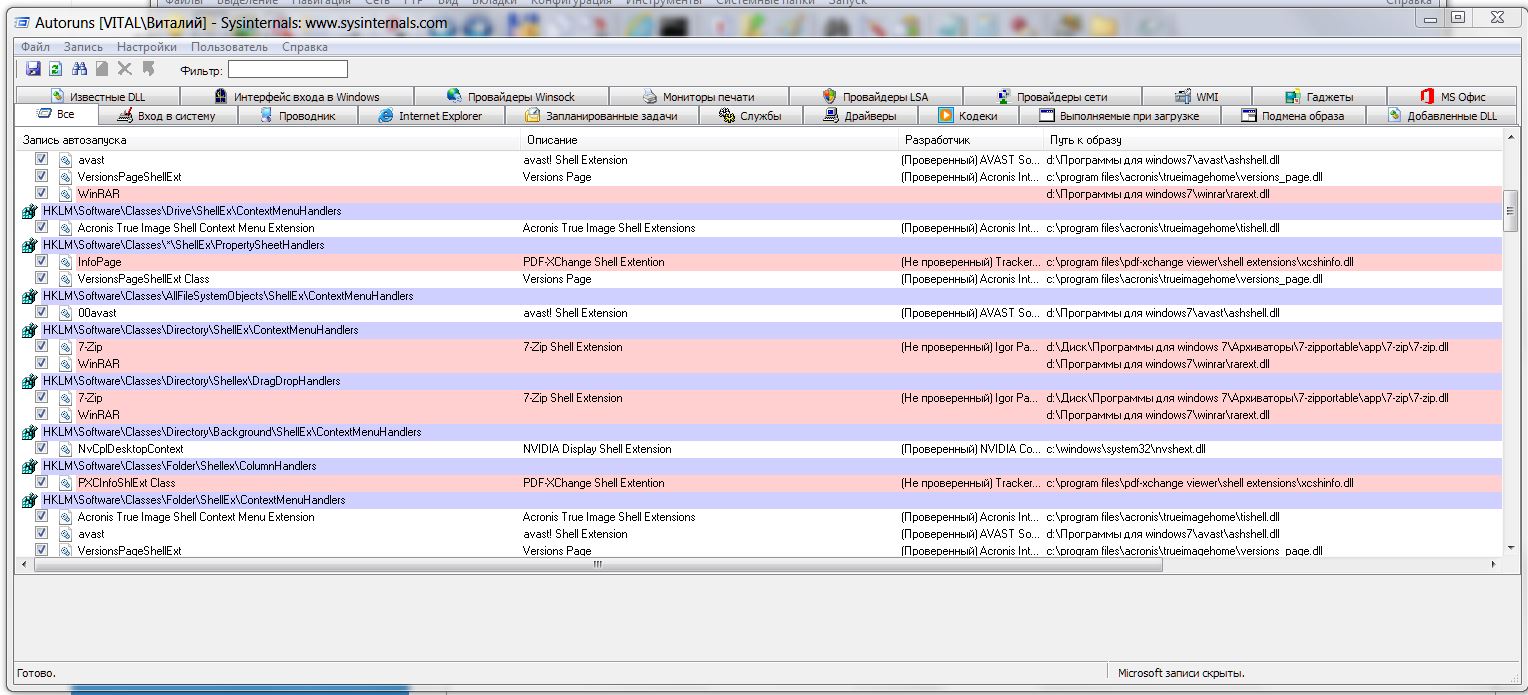Click the vertical scrollbar thumb of the list
The image size is (1528, 695).
click(1510, 211)
